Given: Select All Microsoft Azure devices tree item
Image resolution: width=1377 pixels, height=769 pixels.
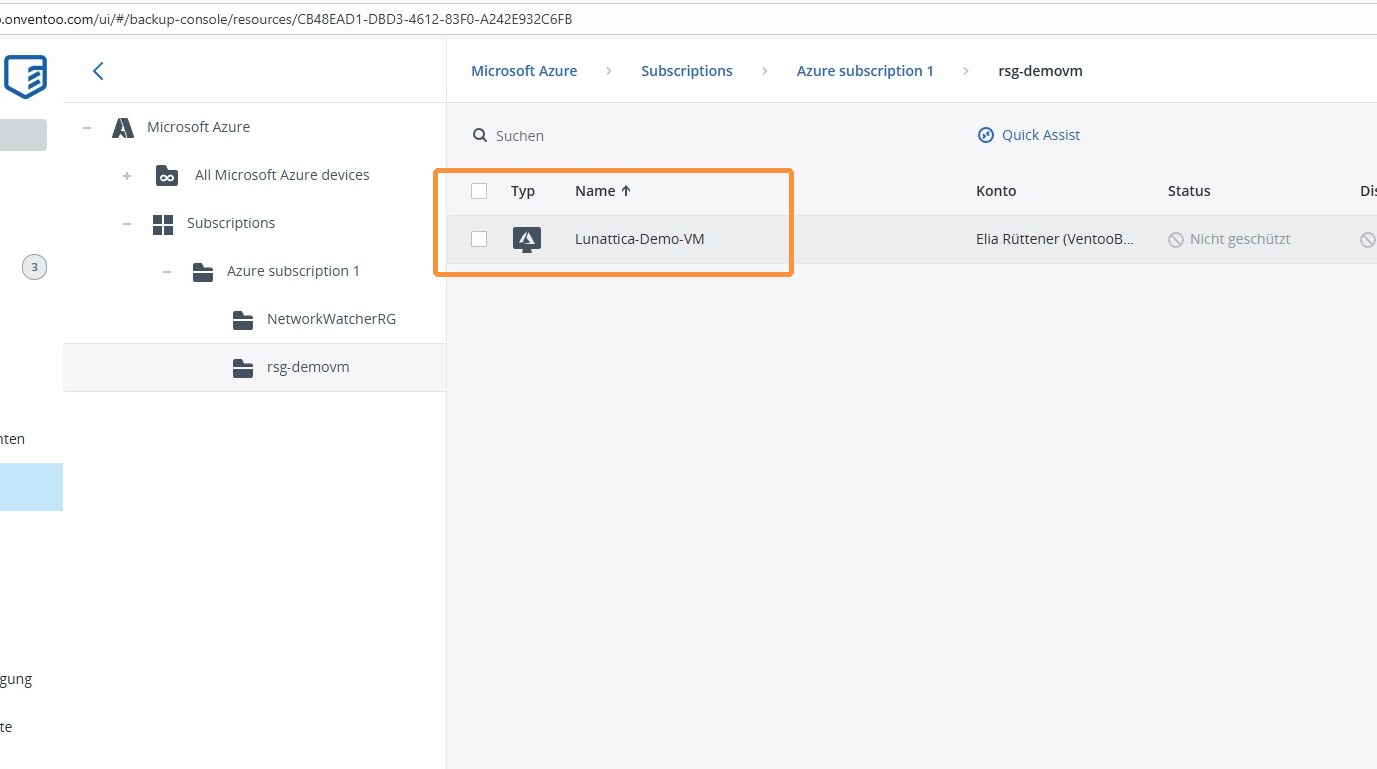Looking at the screenshot, I should (x=282, y=175).
